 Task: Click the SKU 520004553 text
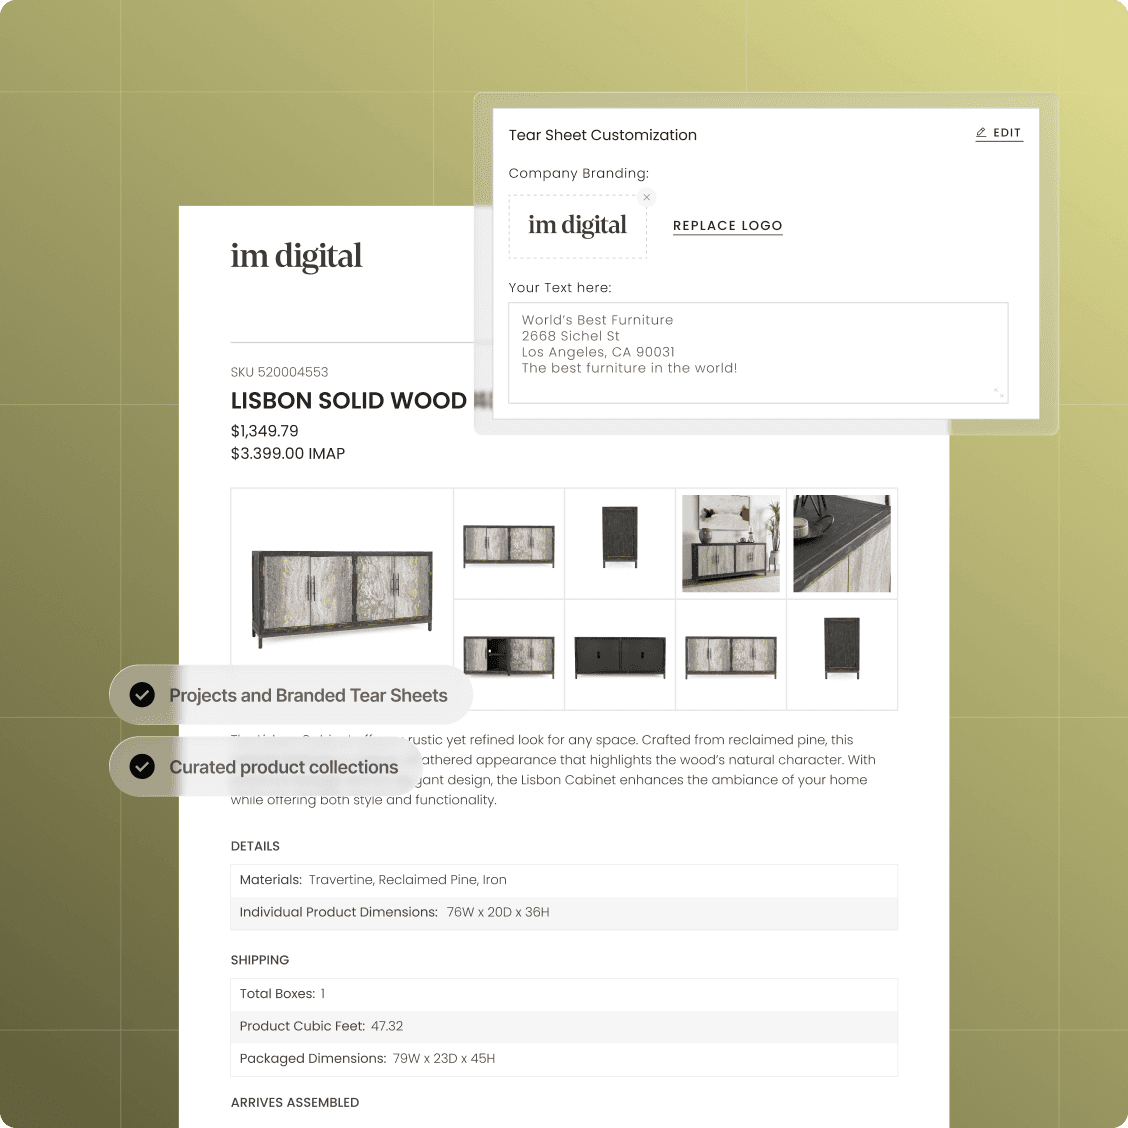(279, 372)
